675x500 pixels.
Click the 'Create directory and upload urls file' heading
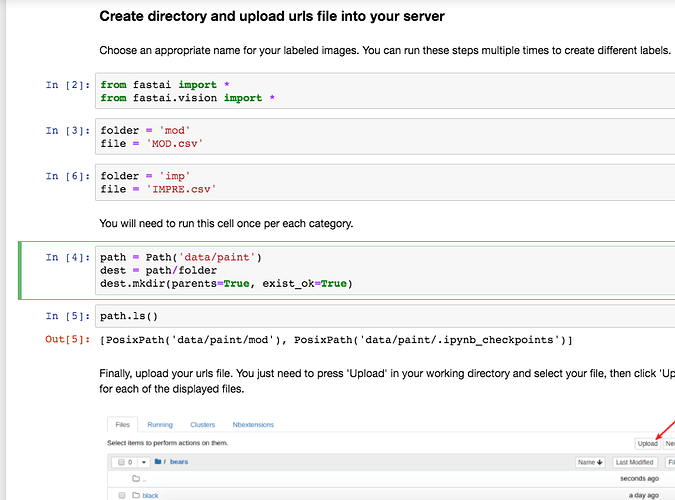[272, 16]
